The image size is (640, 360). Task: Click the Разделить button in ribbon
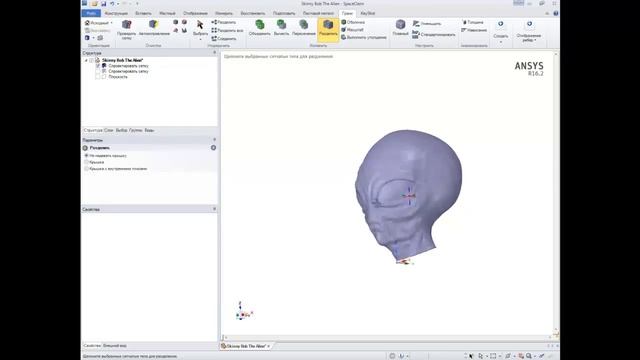(x=224, y=22)
